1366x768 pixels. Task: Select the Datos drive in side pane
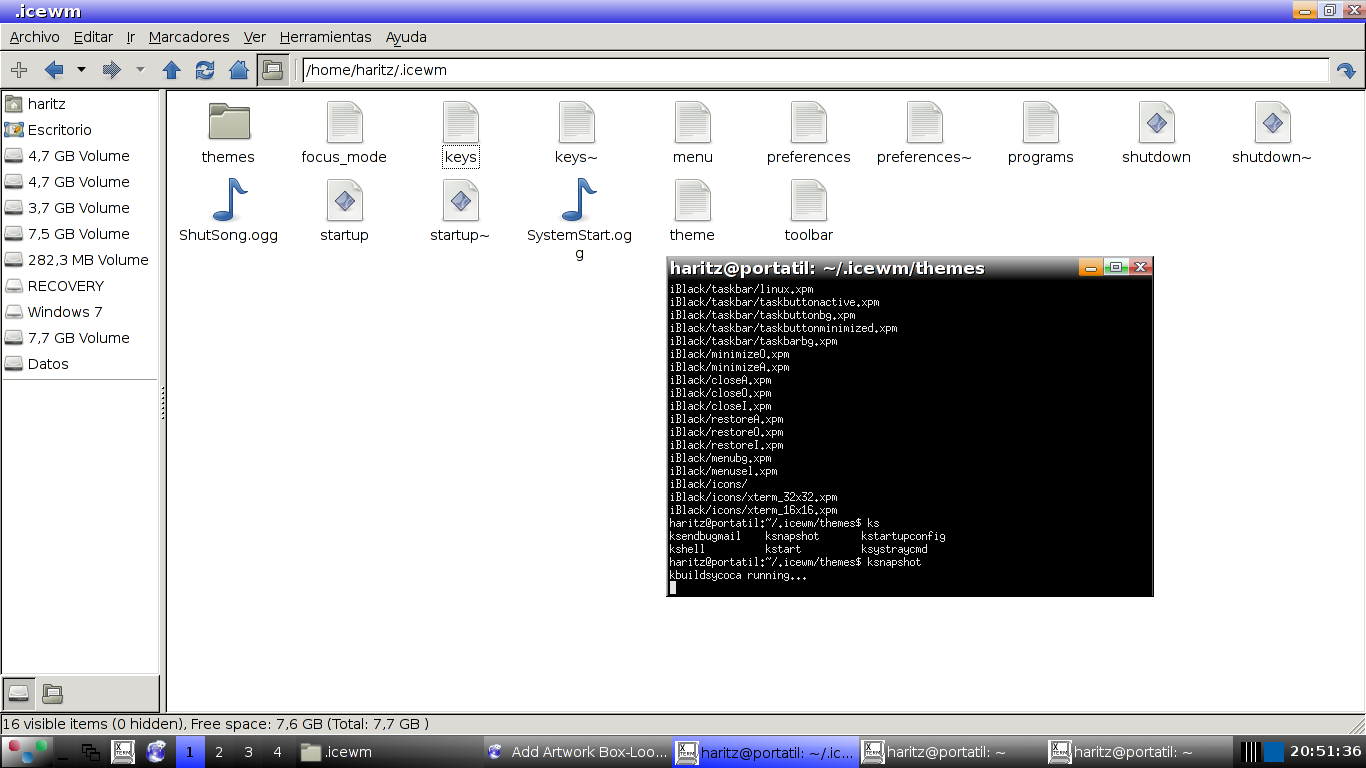coord(80,364)
